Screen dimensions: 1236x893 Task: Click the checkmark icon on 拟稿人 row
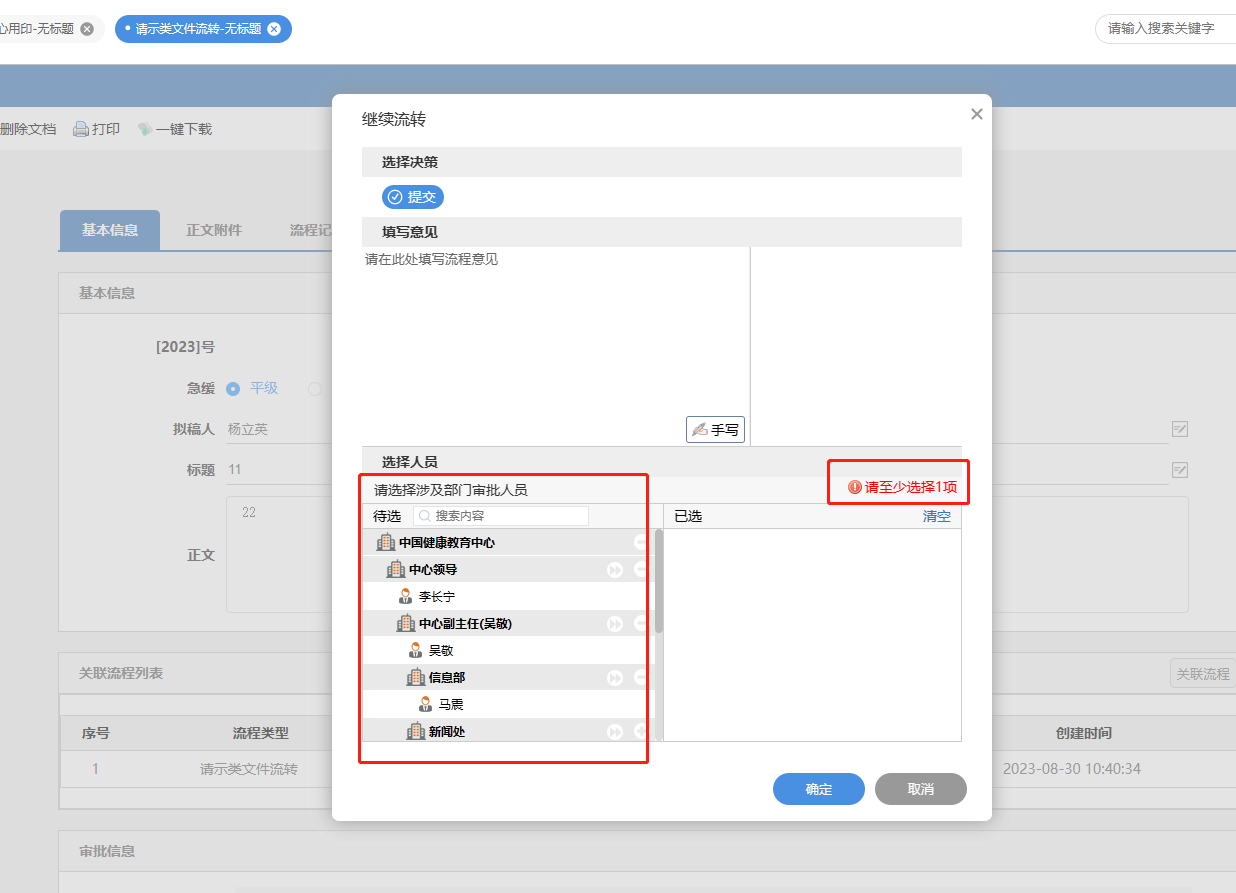tap(1180, 429)
